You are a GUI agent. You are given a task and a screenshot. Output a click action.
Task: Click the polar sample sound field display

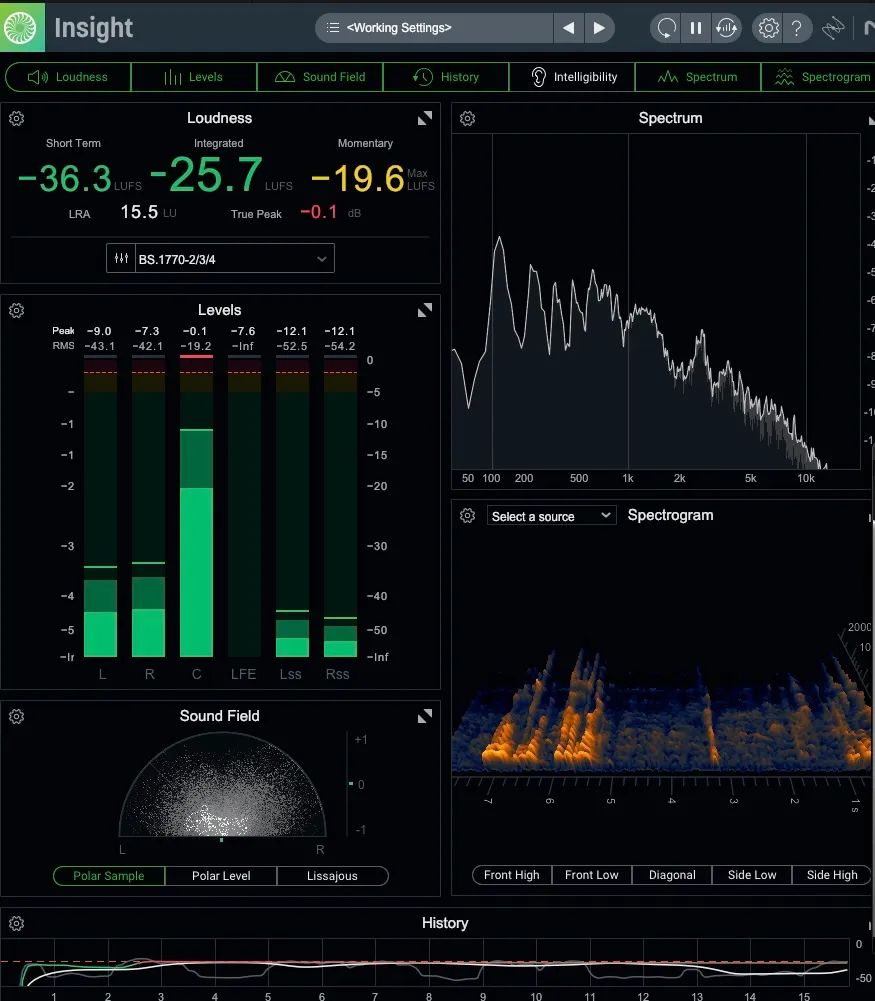[222, 784]
